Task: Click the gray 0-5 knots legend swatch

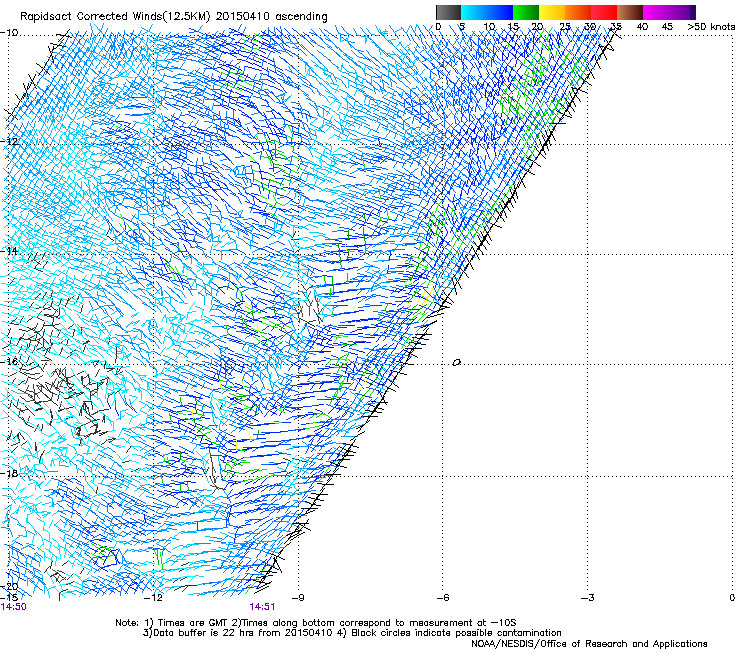Action: [448, 12]
